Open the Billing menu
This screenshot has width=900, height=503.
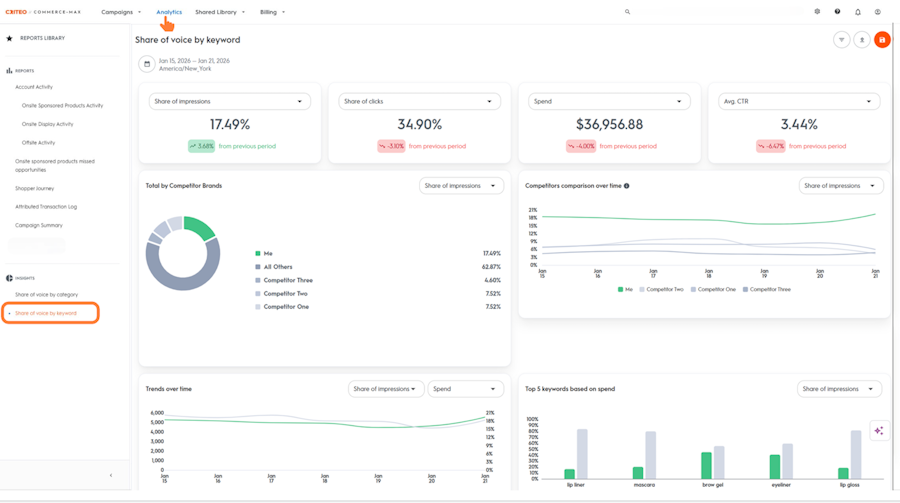(x=272, y=12)
